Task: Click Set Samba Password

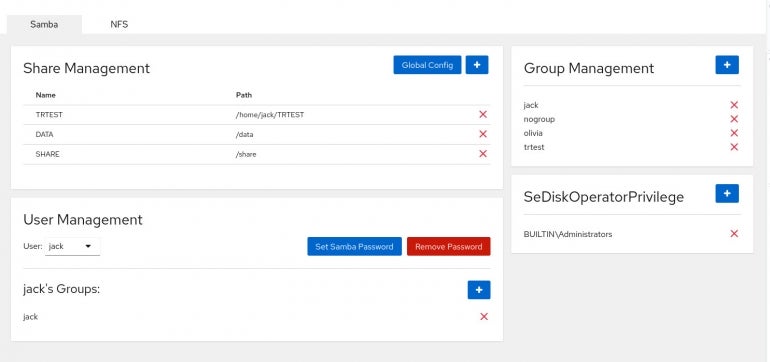Action: (354, 247)
